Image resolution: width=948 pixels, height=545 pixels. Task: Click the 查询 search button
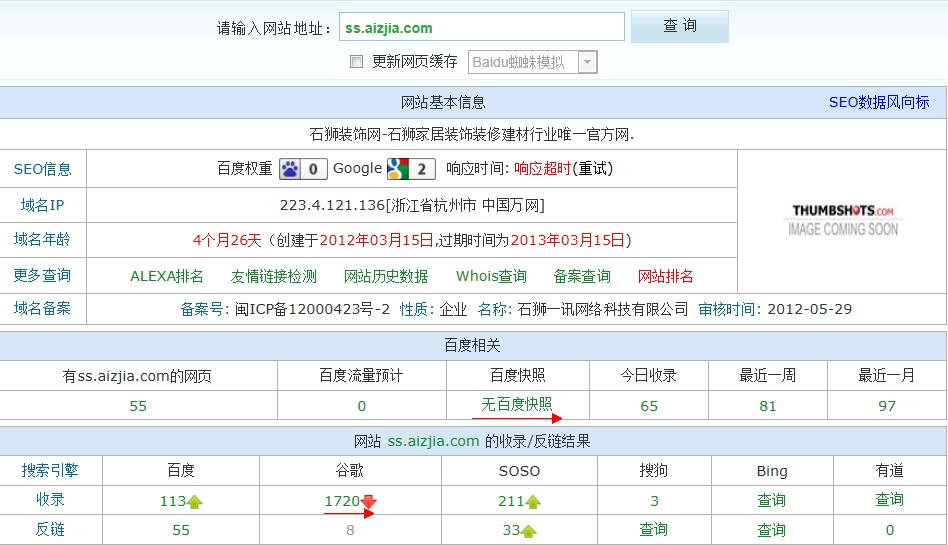coord(679,27)
